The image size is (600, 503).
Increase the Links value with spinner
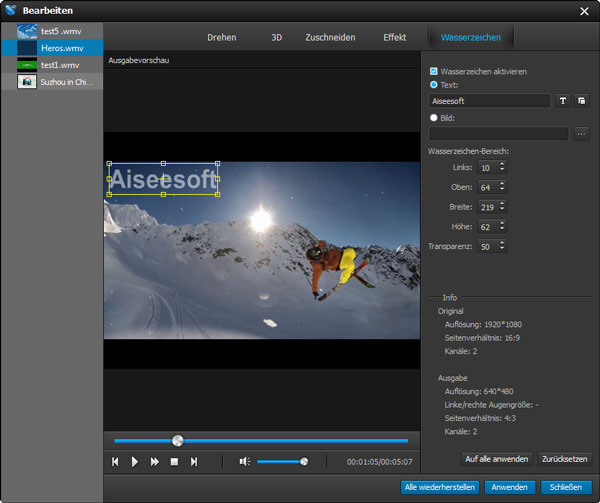pyautogui.click(x=502, y=164)
